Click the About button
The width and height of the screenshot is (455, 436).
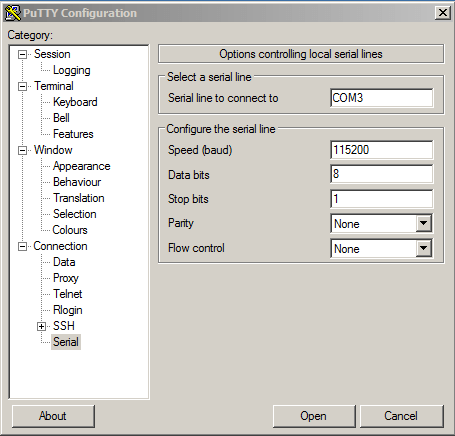click(x=53, y=416)
